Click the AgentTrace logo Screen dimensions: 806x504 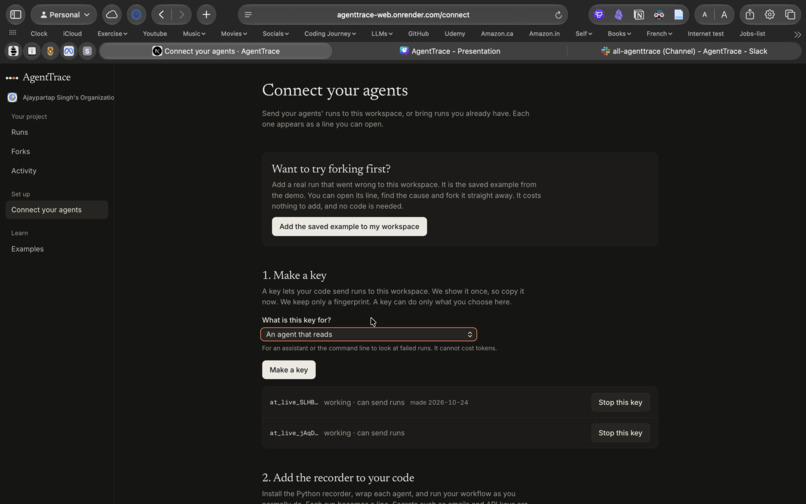tap(38, 78)
